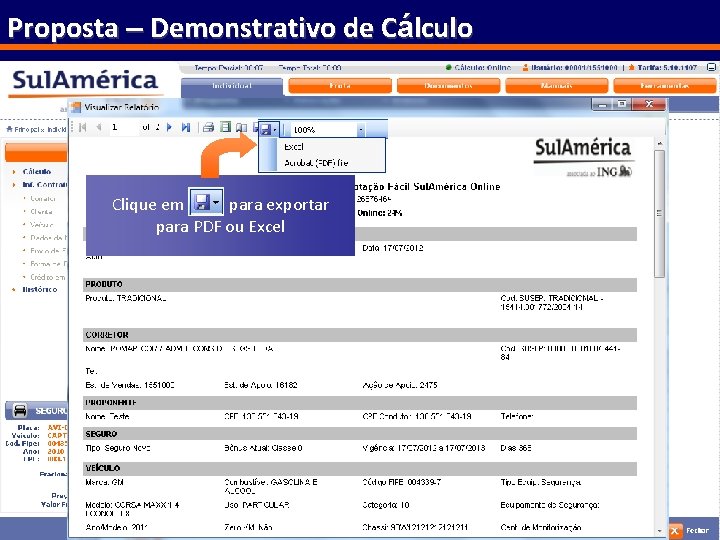Open the 100% zoom dropdown
This screenshot has width=720, height=540.
[x=361, y=130]
